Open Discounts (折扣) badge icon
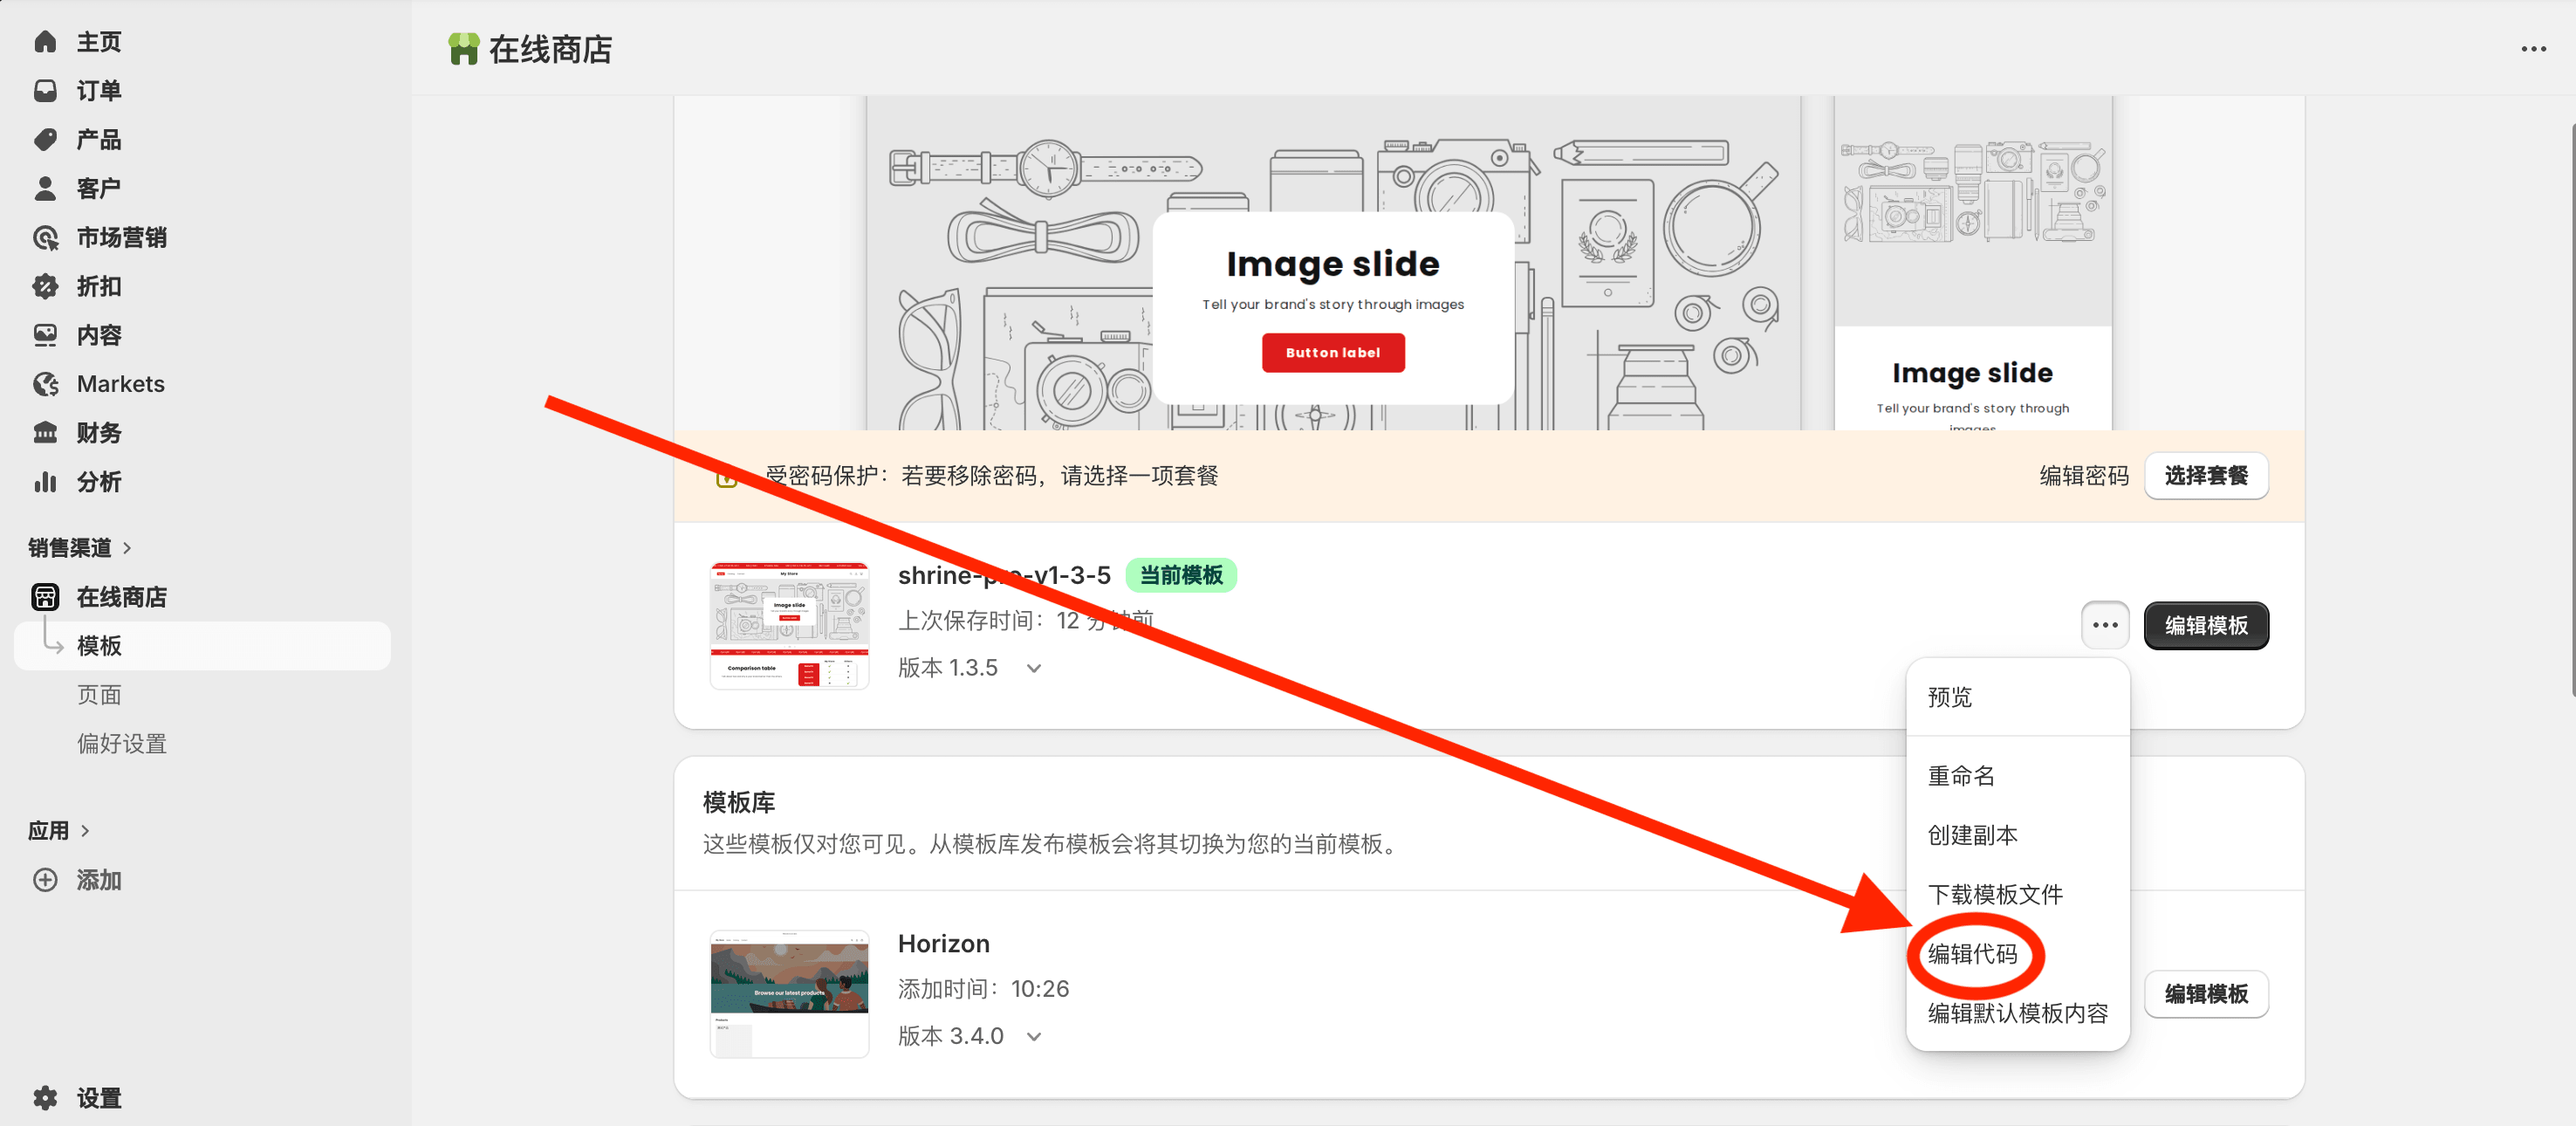The width and height of the screenshot is (2576, 1126). click(x=45, y=286)
